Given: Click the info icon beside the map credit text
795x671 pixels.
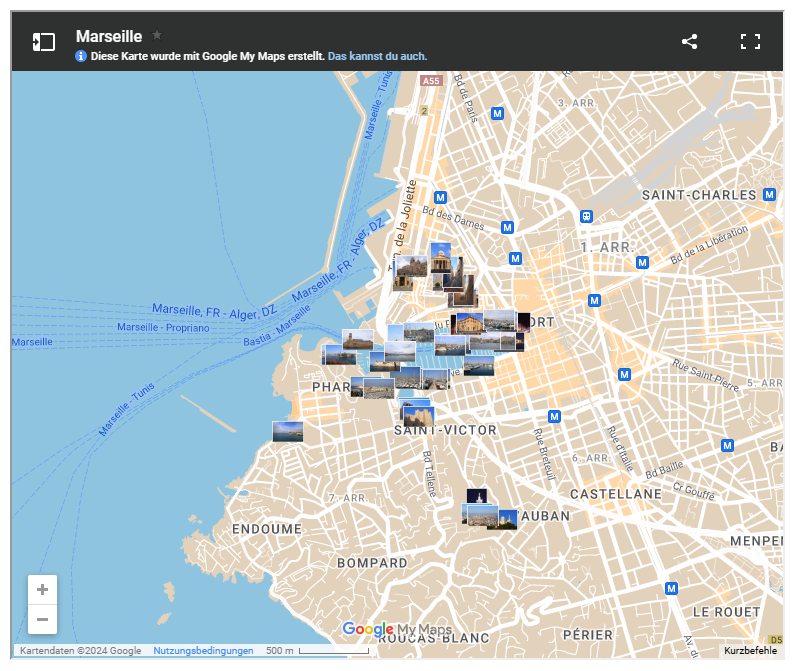Looking at the screenshot, I should [81, 57].
